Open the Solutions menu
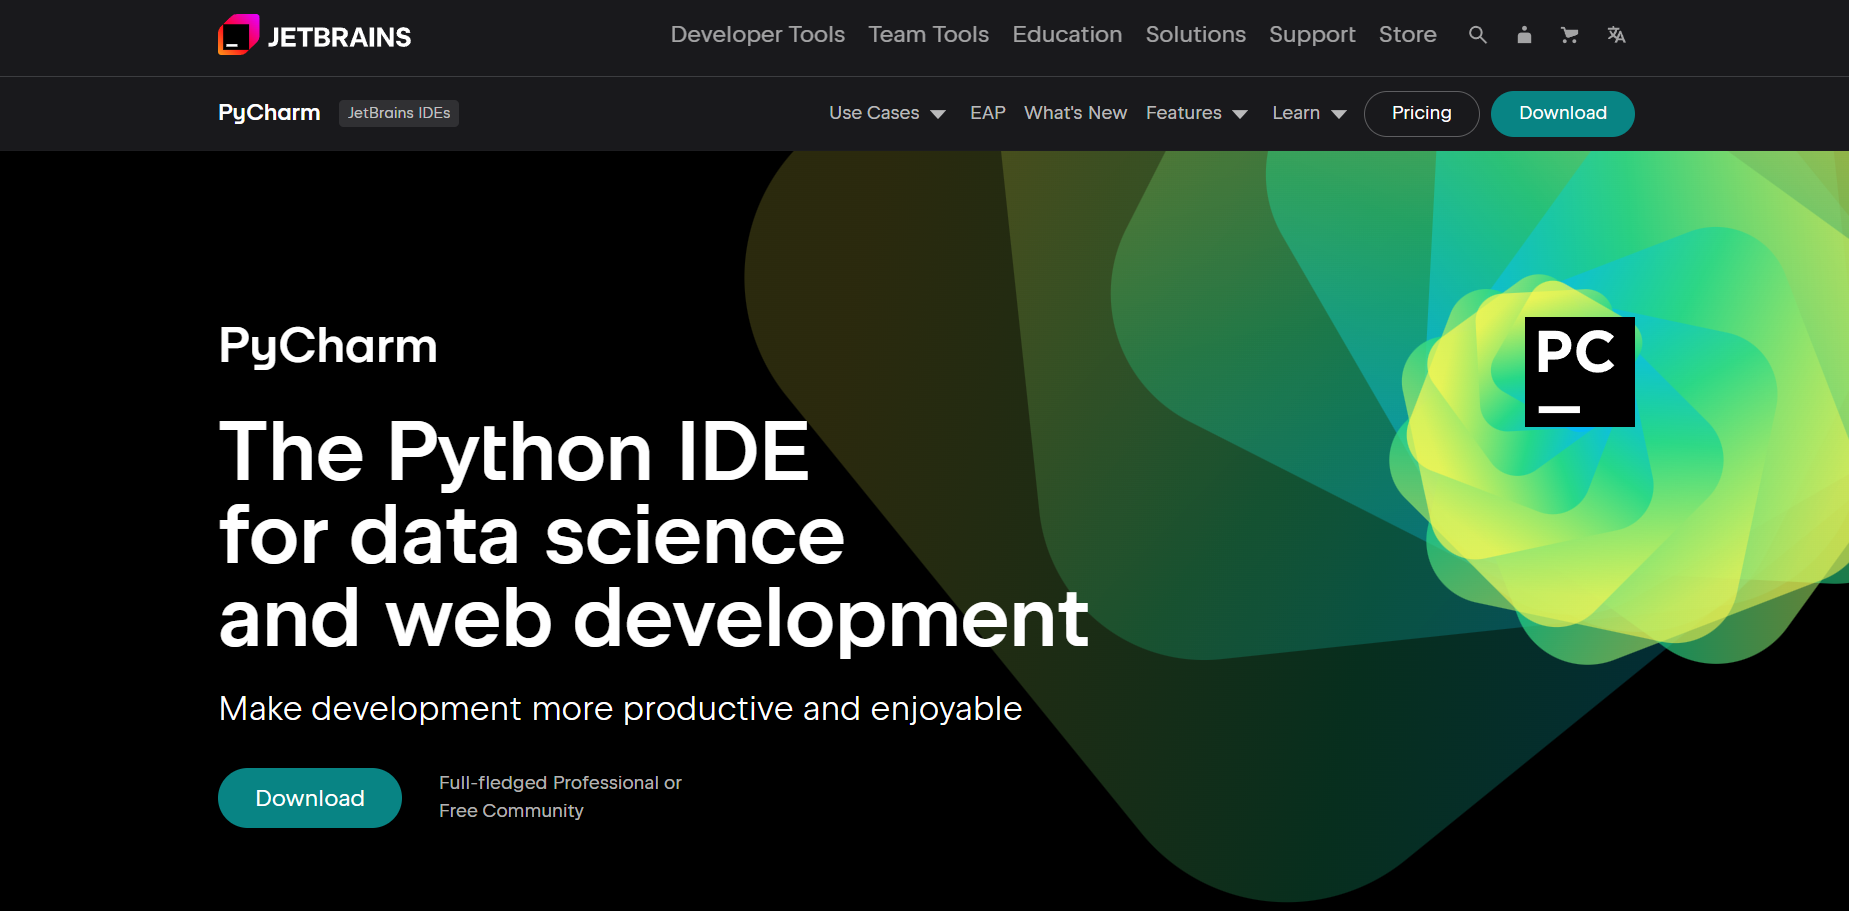The width and height of the screenshot is (1849, 911). pyautogui.click(x=1196, y=35)
